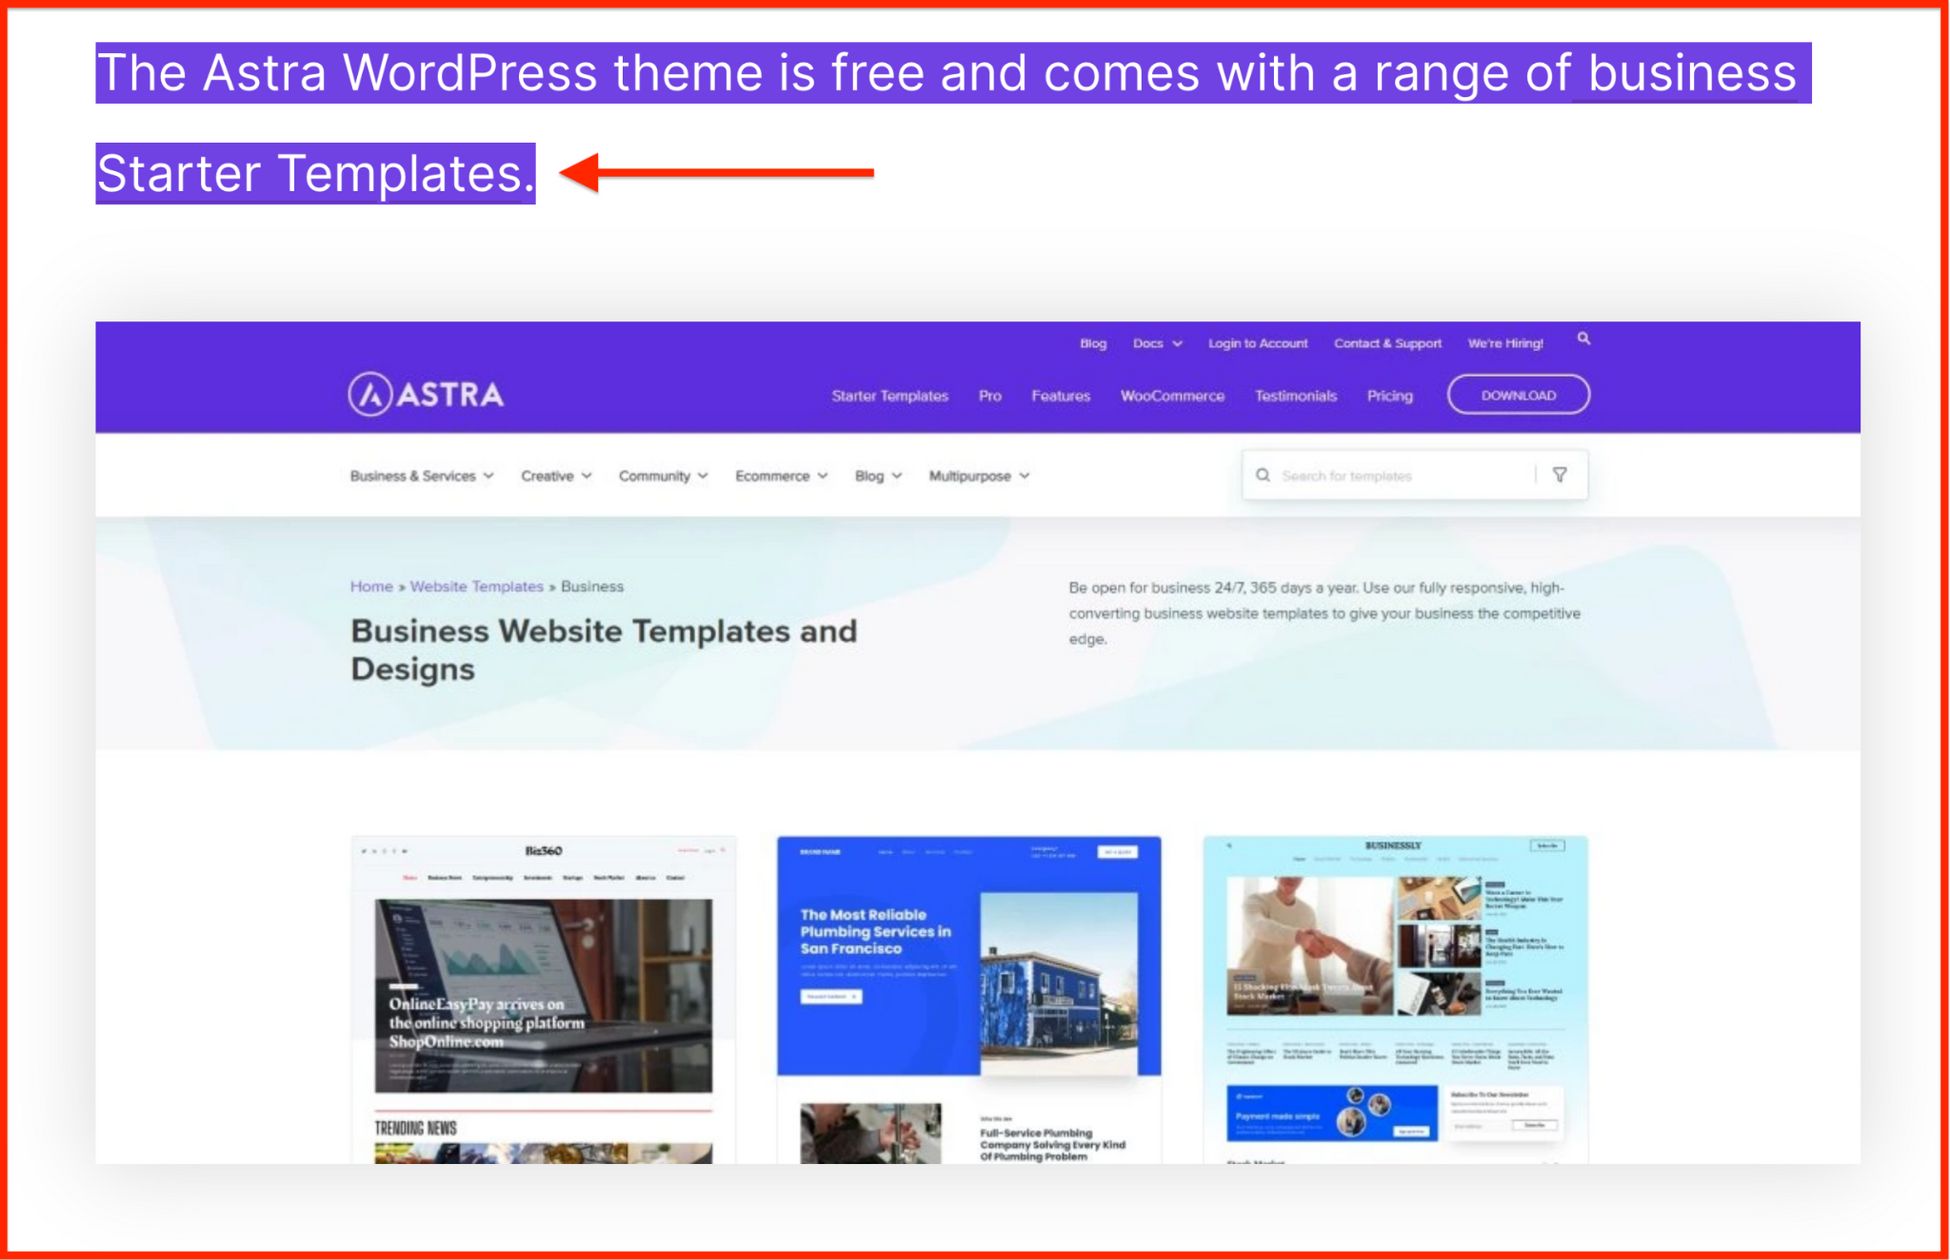Open Contact & Support link

click(1388, 343)
